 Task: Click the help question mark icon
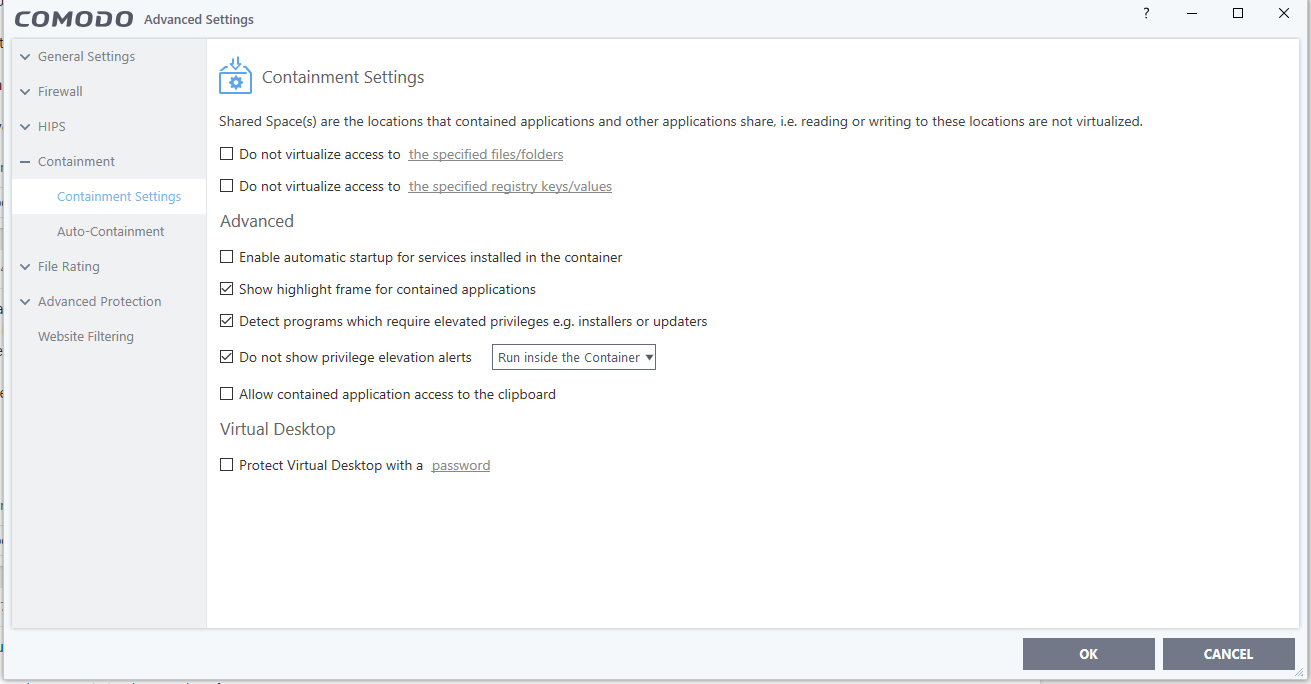pyautogui.click(x=1146, y=13)
